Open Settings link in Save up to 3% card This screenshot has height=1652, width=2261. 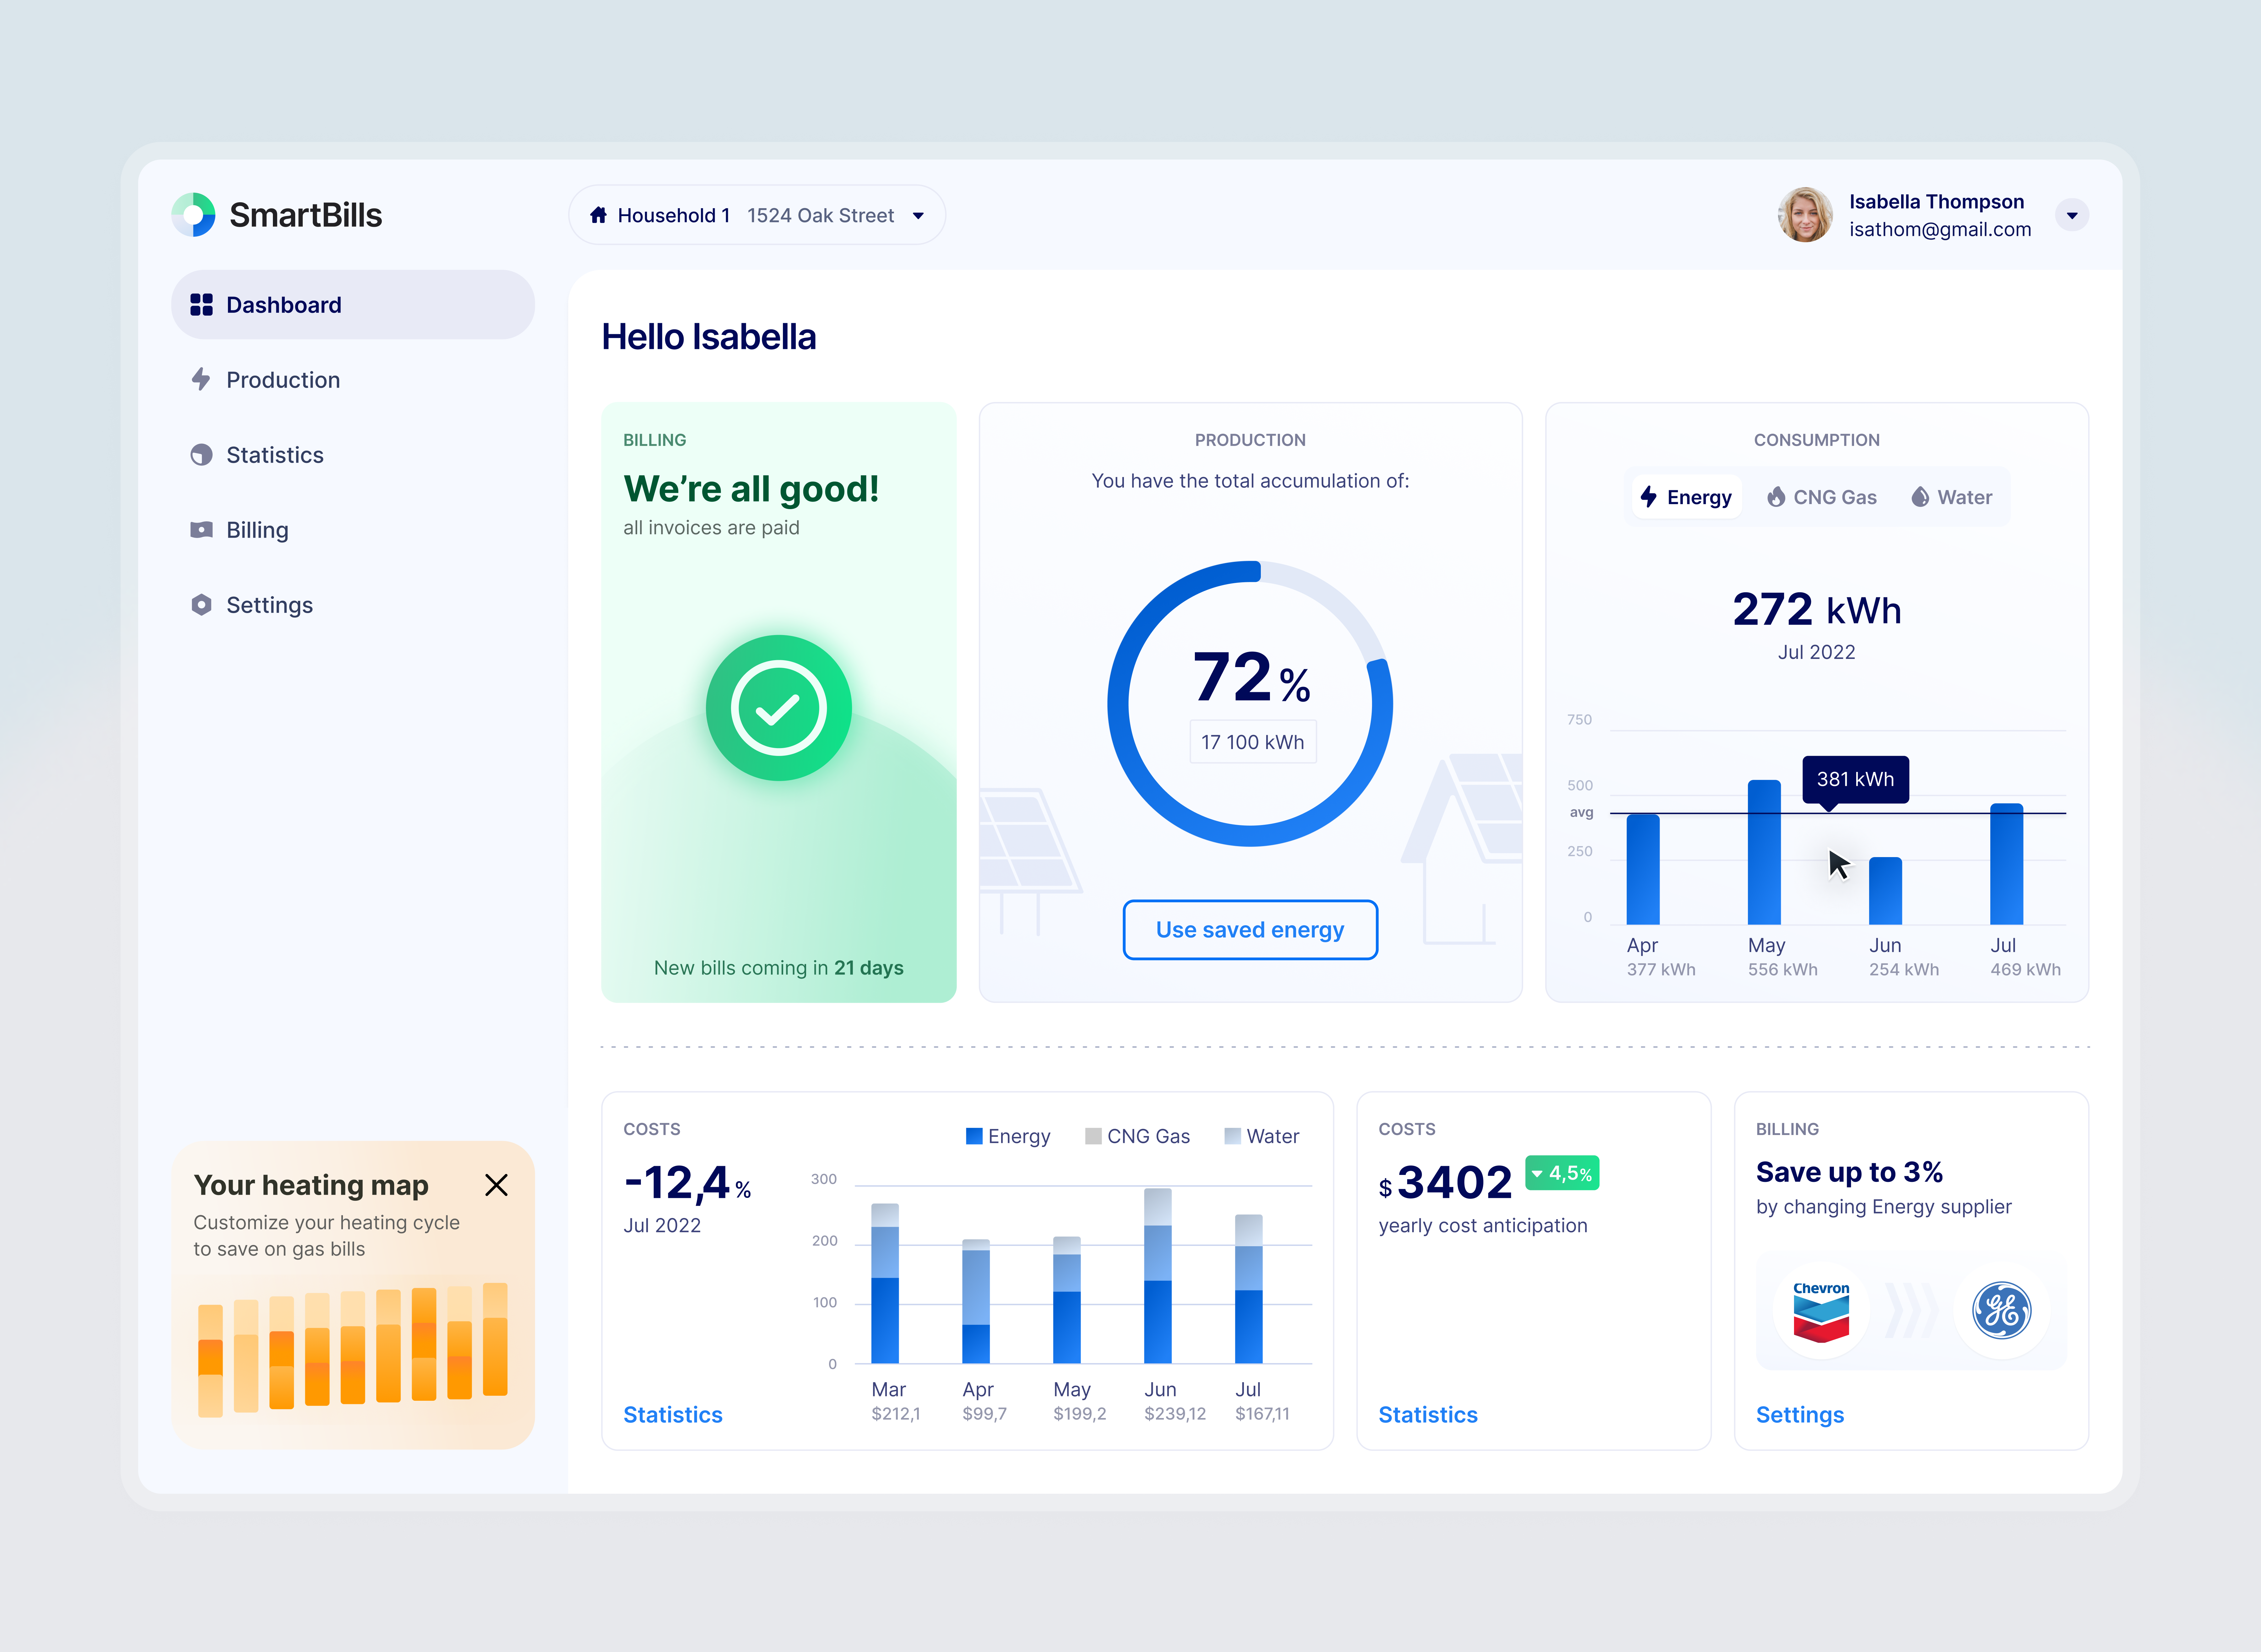[1800, 1415]
